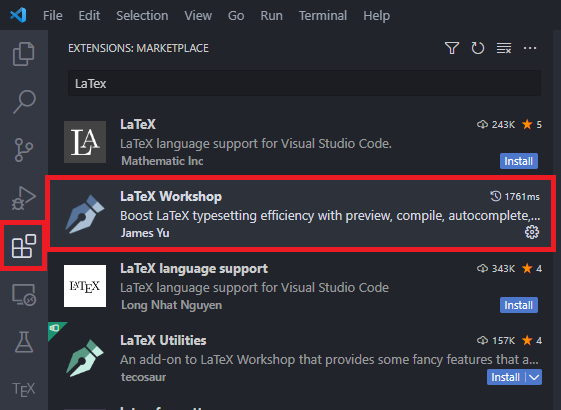Open Source Control view

coord(24,150)
